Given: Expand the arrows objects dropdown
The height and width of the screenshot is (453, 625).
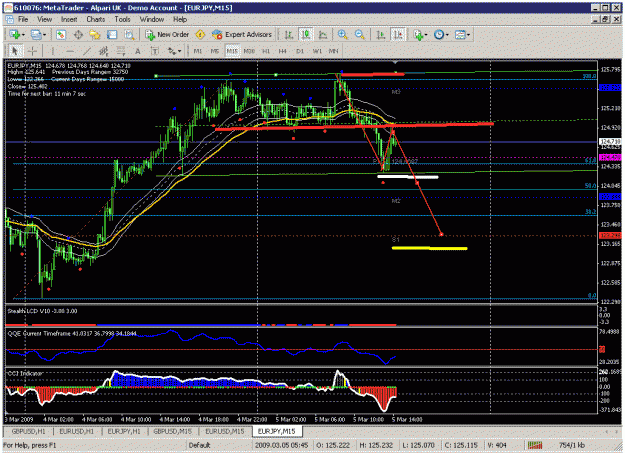Looking at the screenshot, I should (x=179, y=51).
